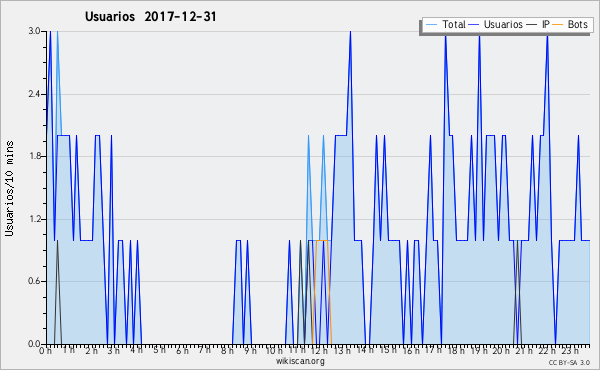Click the '1.8' y-axis value
The image size is (600, 370).
coord(34,156)
